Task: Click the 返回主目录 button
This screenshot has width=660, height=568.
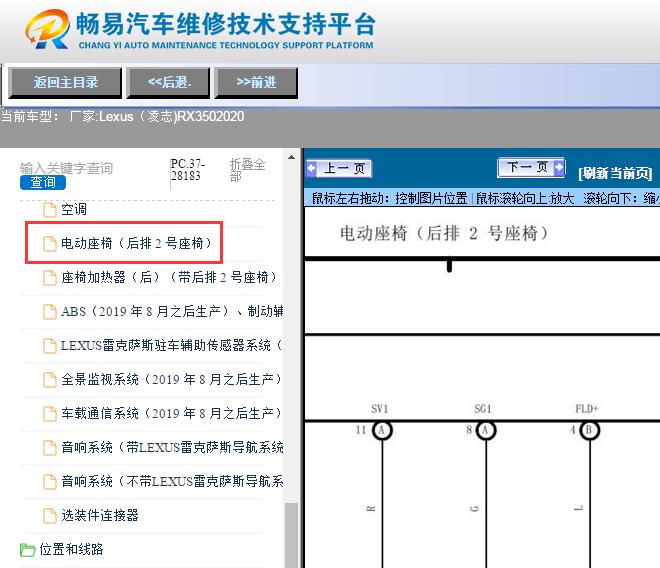Action: (65, 82)
